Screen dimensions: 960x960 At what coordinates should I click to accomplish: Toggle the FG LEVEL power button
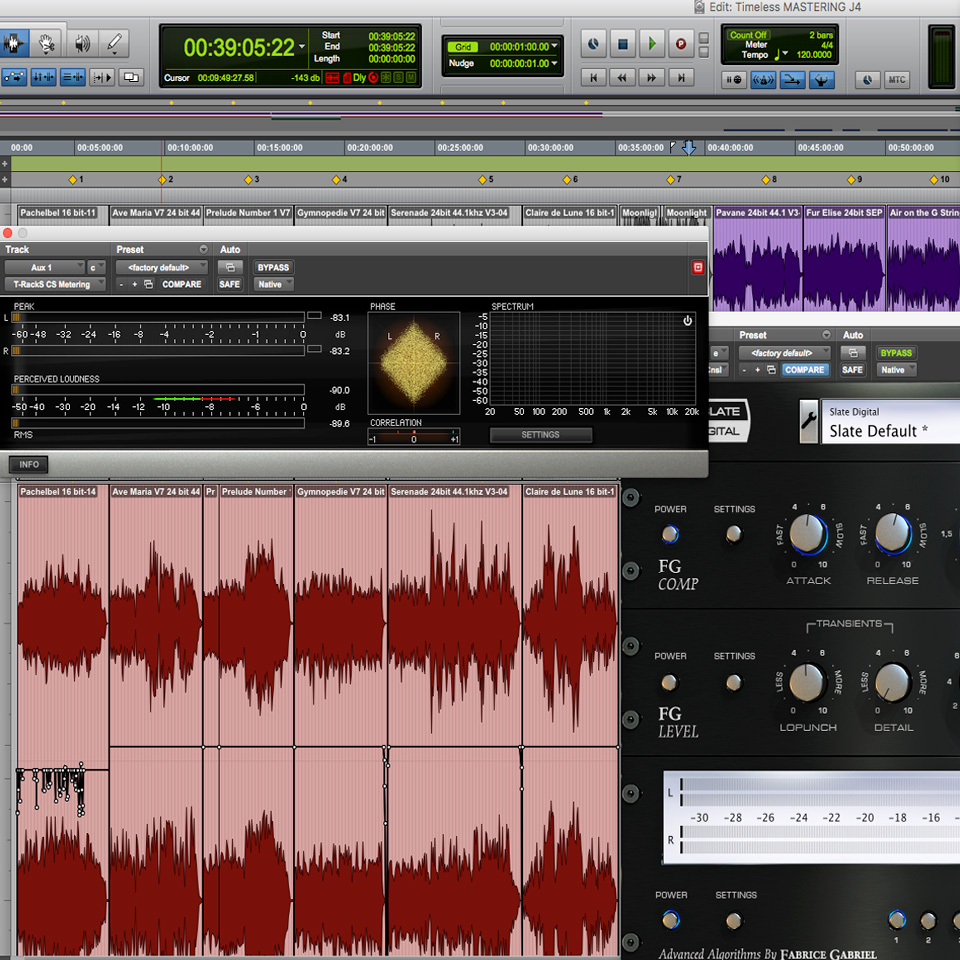point(670,682)
